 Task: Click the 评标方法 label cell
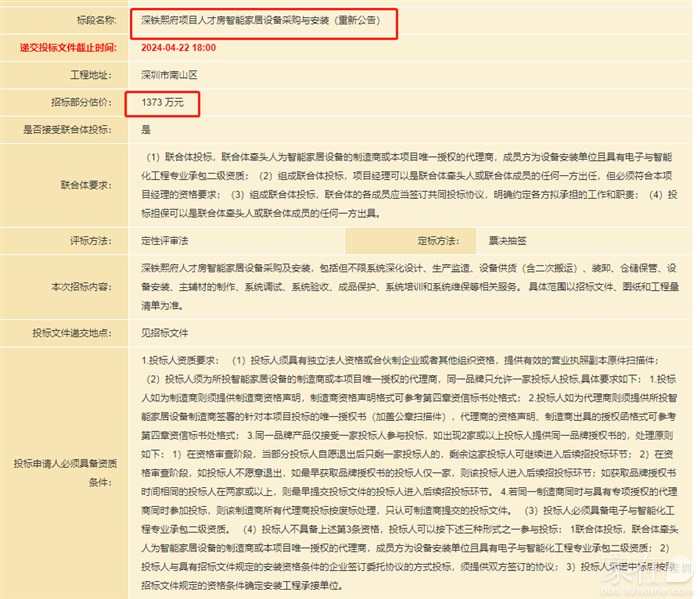[94, 240]
